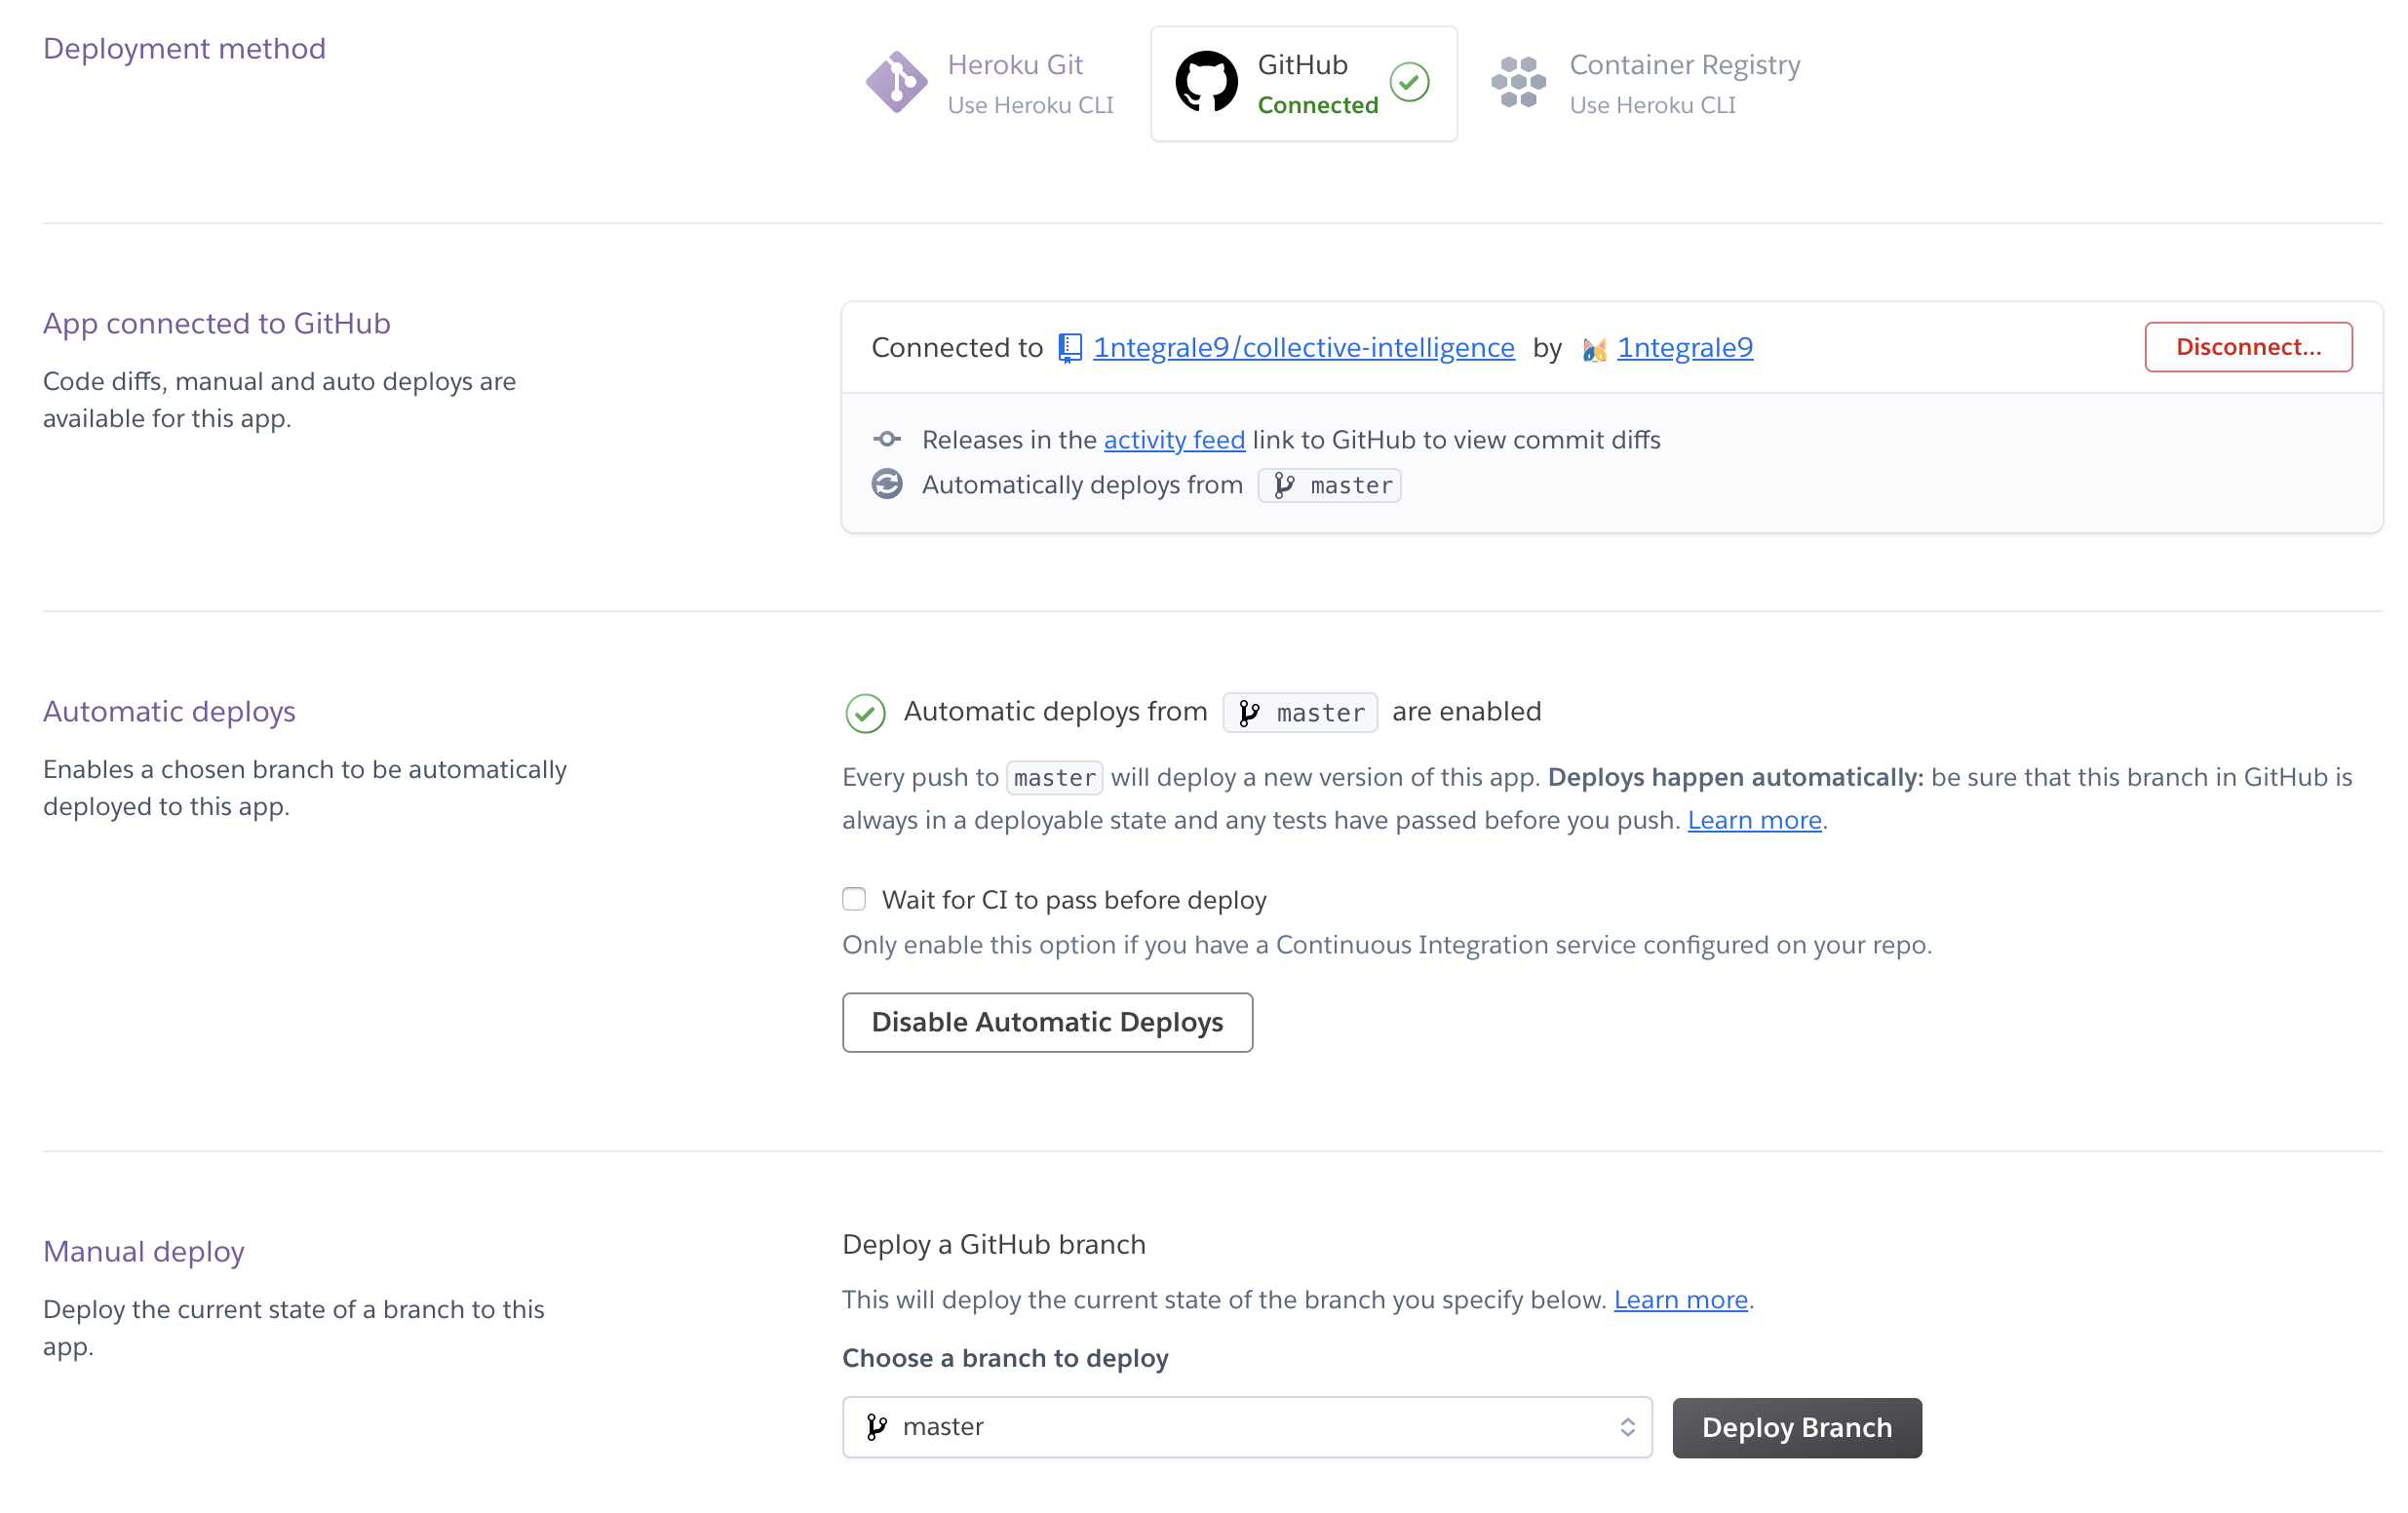
Task: Click Disable Automatic Deploys button
Action: (1047, 1022)
